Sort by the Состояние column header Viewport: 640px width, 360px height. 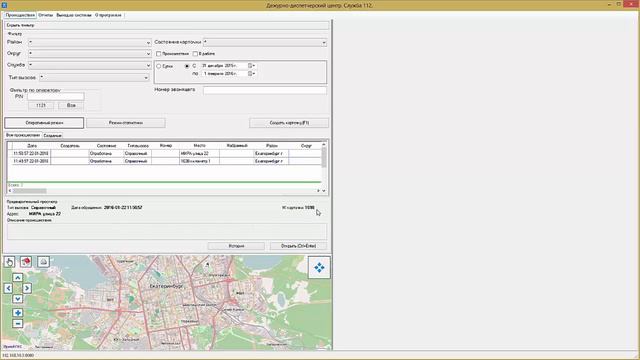pos(107,146)
